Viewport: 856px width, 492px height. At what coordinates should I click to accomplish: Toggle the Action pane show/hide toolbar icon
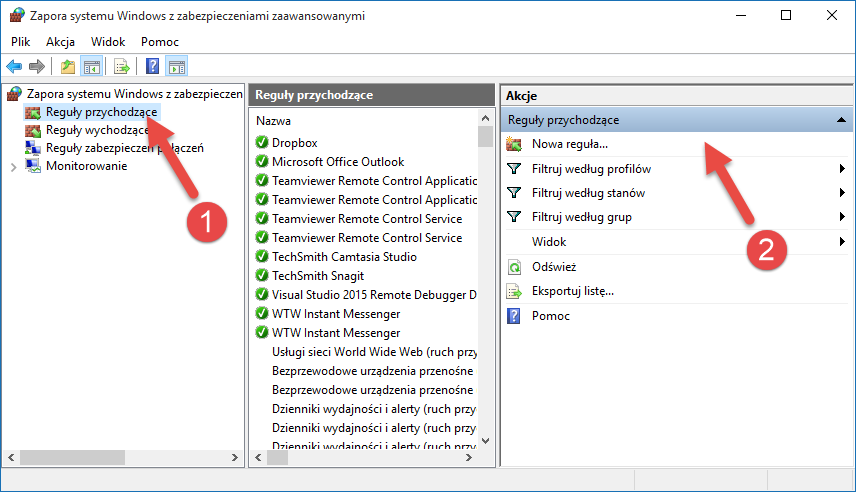click(177, 67)
